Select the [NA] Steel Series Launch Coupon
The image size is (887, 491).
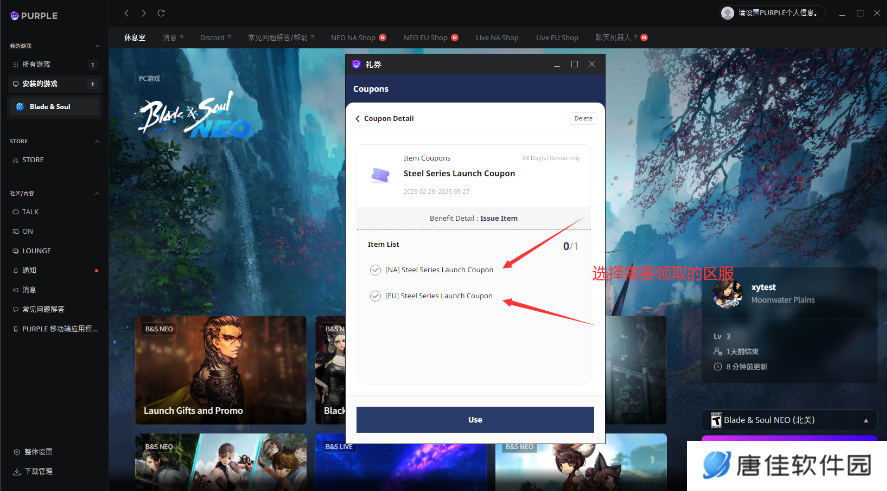pos(431,270)
